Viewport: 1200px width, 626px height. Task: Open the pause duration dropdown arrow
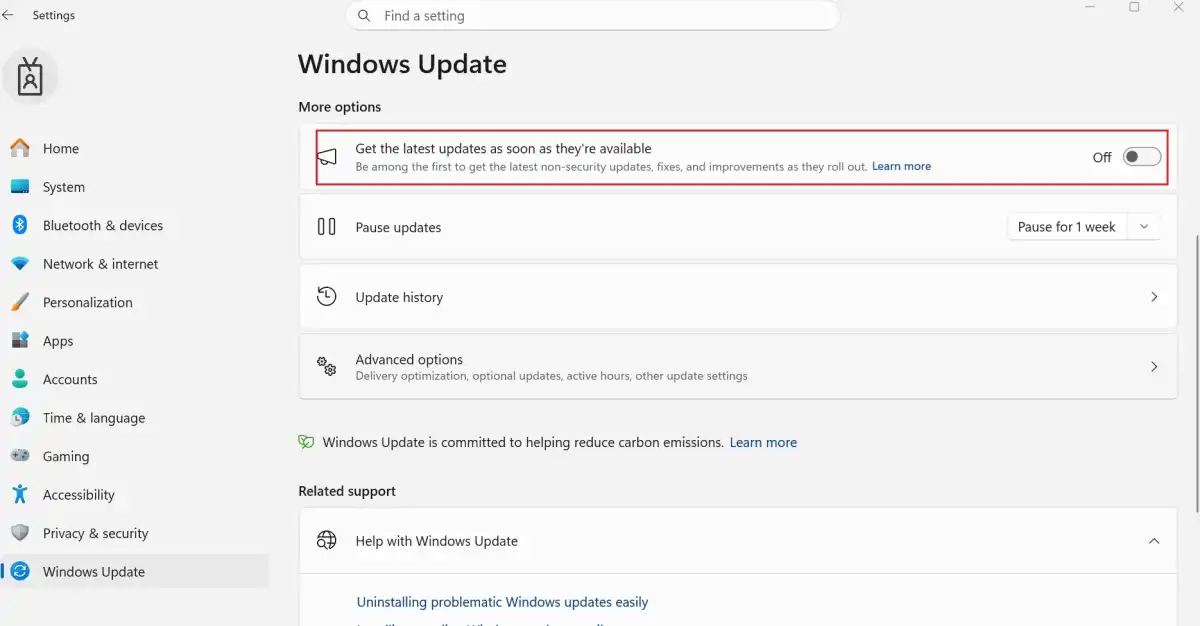pos(1144,227)
